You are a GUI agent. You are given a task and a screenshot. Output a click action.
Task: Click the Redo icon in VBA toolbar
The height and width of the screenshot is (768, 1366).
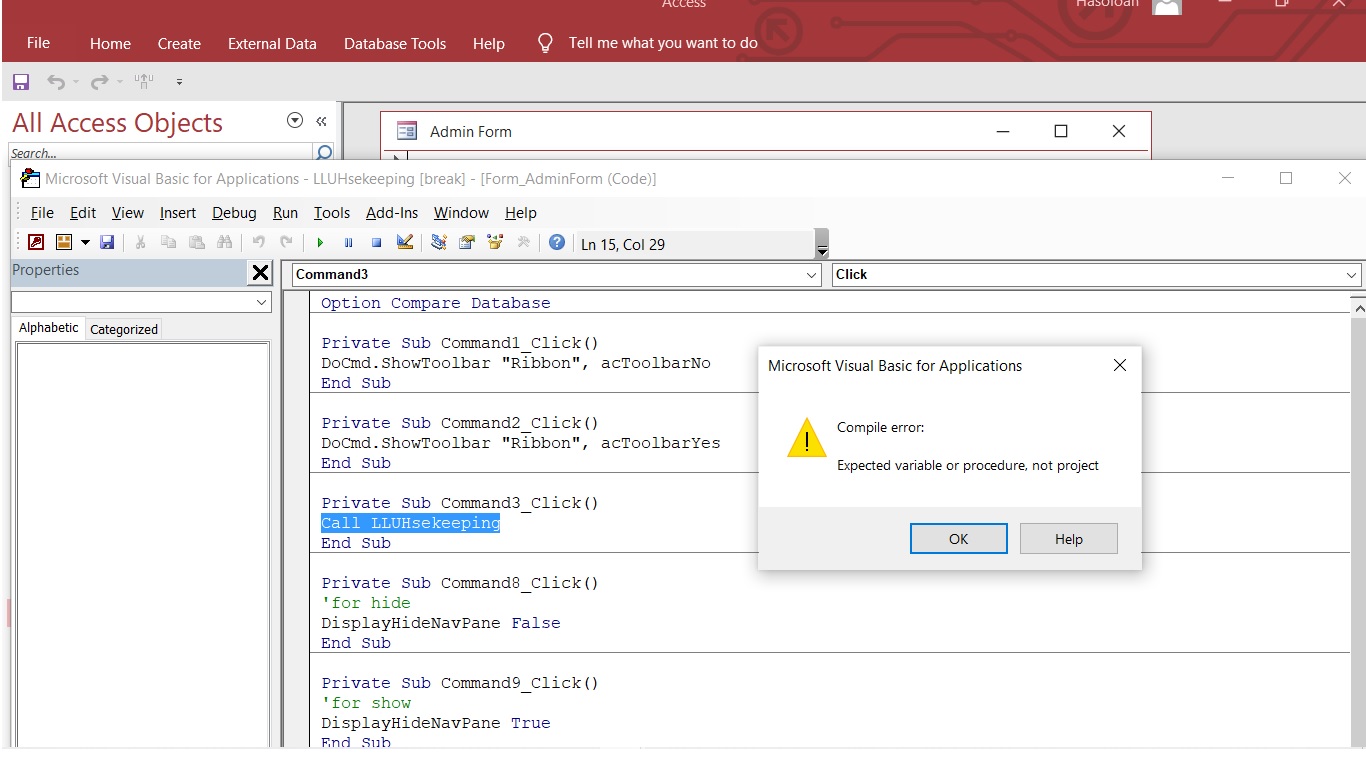[x=286, y=242]
